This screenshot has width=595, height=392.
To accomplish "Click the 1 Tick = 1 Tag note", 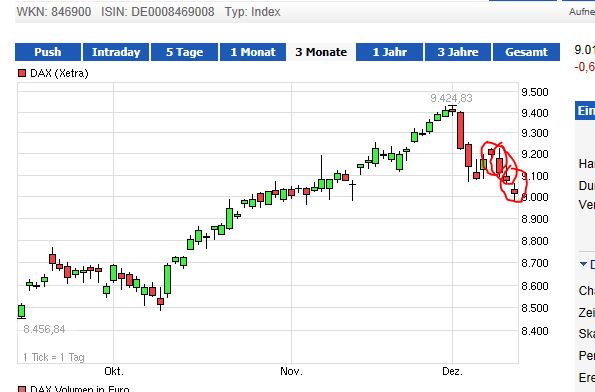I will tap(54, 357).
